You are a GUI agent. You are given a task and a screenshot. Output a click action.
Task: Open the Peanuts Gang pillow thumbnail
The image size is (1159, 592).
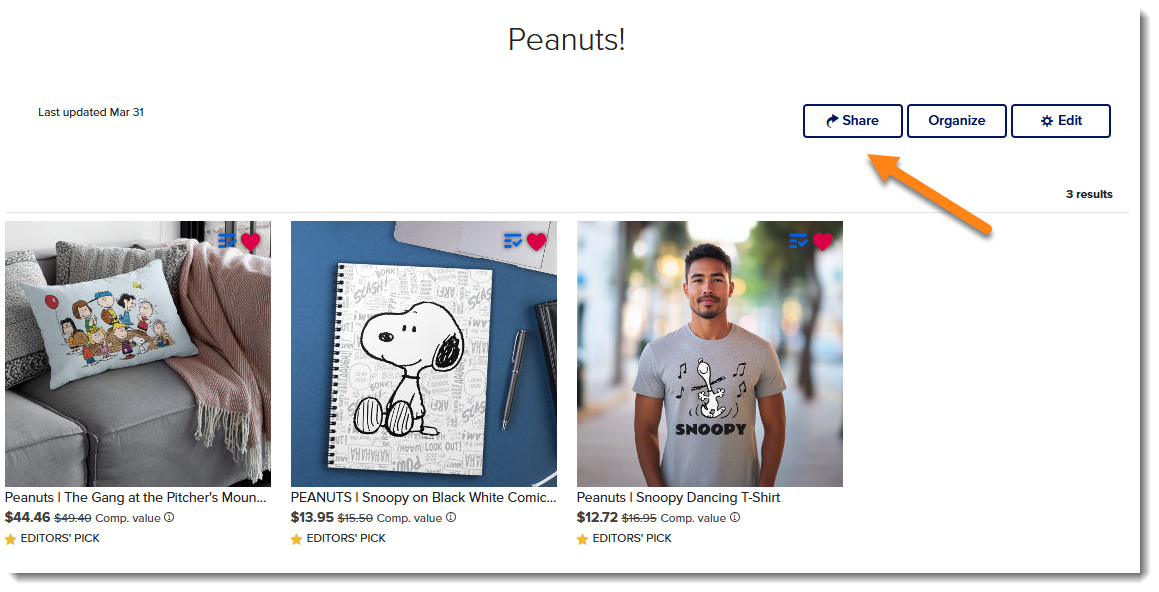click(138, 354)
